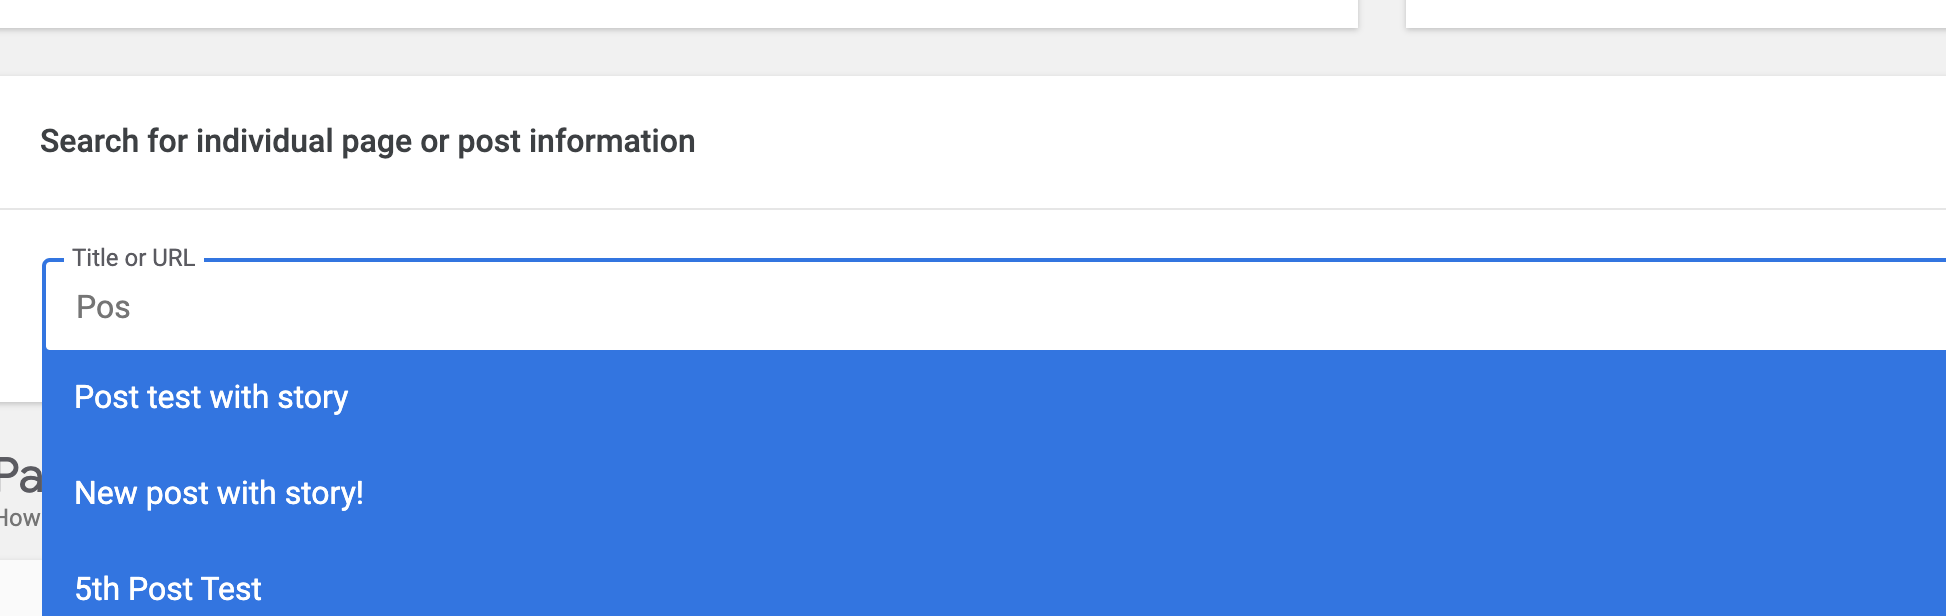Viewport: 1946px width, 616px height.
Task: Pick '5th Post Test' from the suggestion list
Action: coord(167,589)
